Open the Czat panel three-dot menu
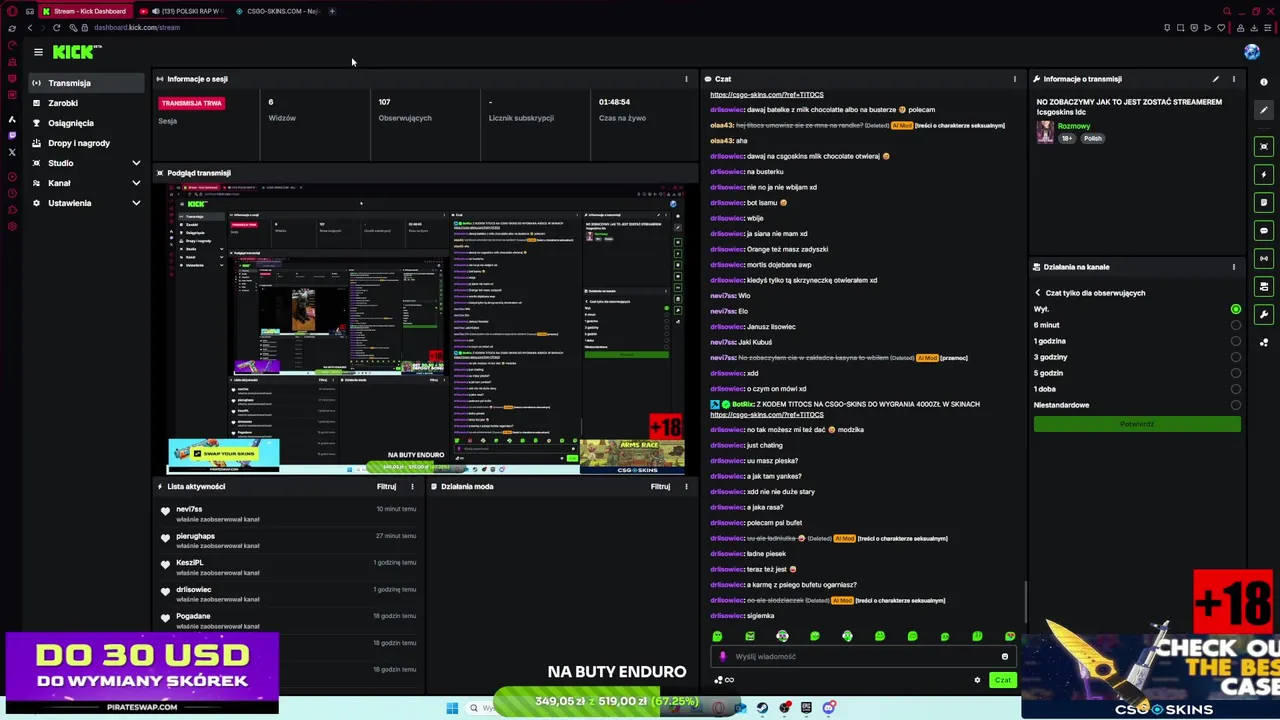The width and height of the screenshot is (1280, 720). (x=1015, y=79)
